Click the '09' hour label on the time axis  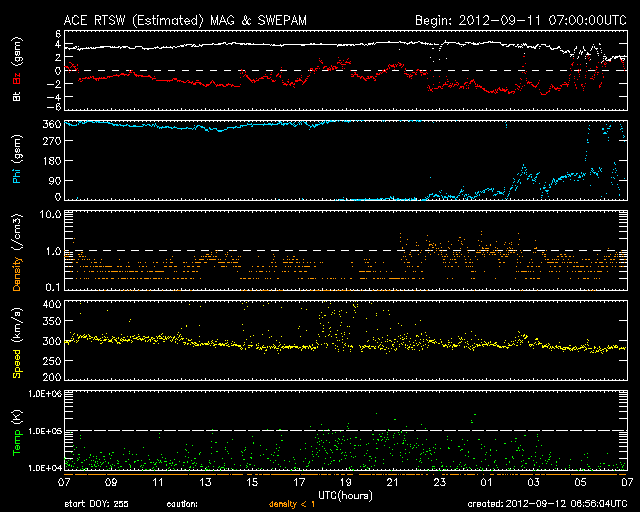tap(111, 483)
